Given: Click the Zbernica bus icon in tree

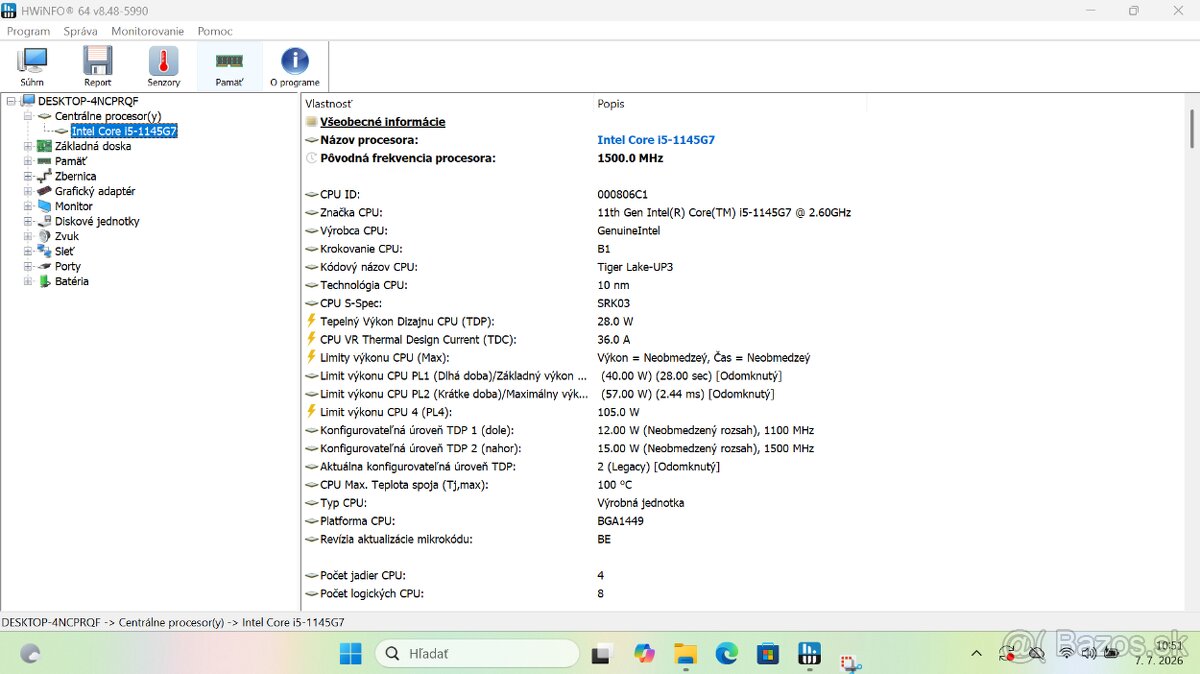Looking at the screenshot, I should point(45,176).
